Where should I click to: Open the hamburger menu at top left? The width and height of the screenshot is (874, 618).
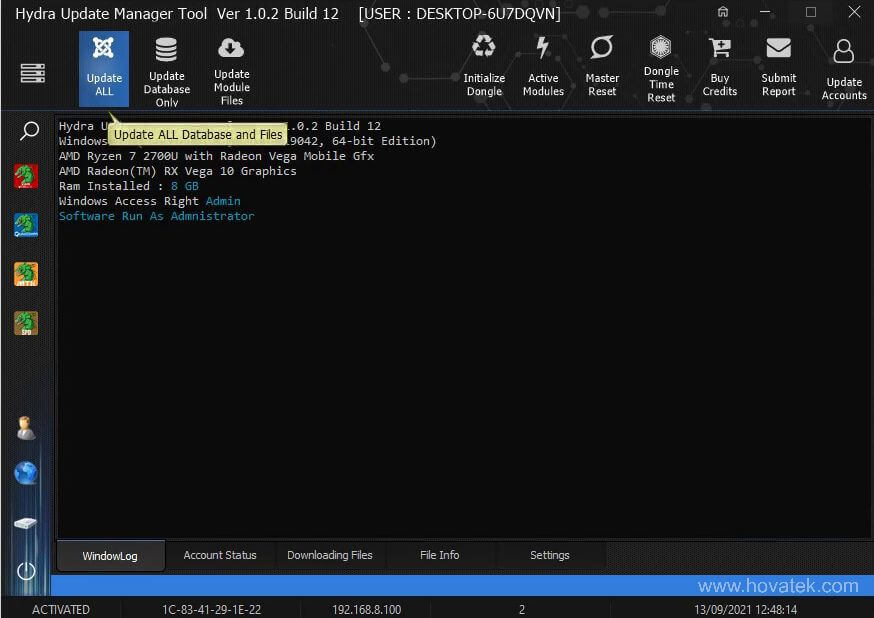coord(32,73)
